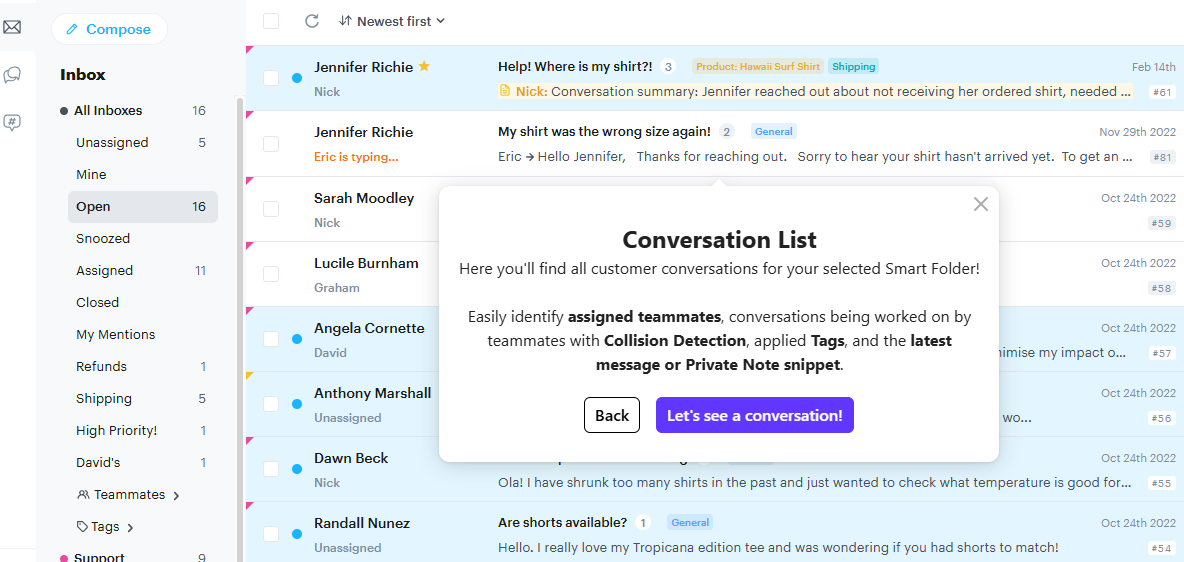The height and width of the screenshot is (562, 1184).
Task: Click the sidebar vertical scrollbar
Action: [240, 325]
